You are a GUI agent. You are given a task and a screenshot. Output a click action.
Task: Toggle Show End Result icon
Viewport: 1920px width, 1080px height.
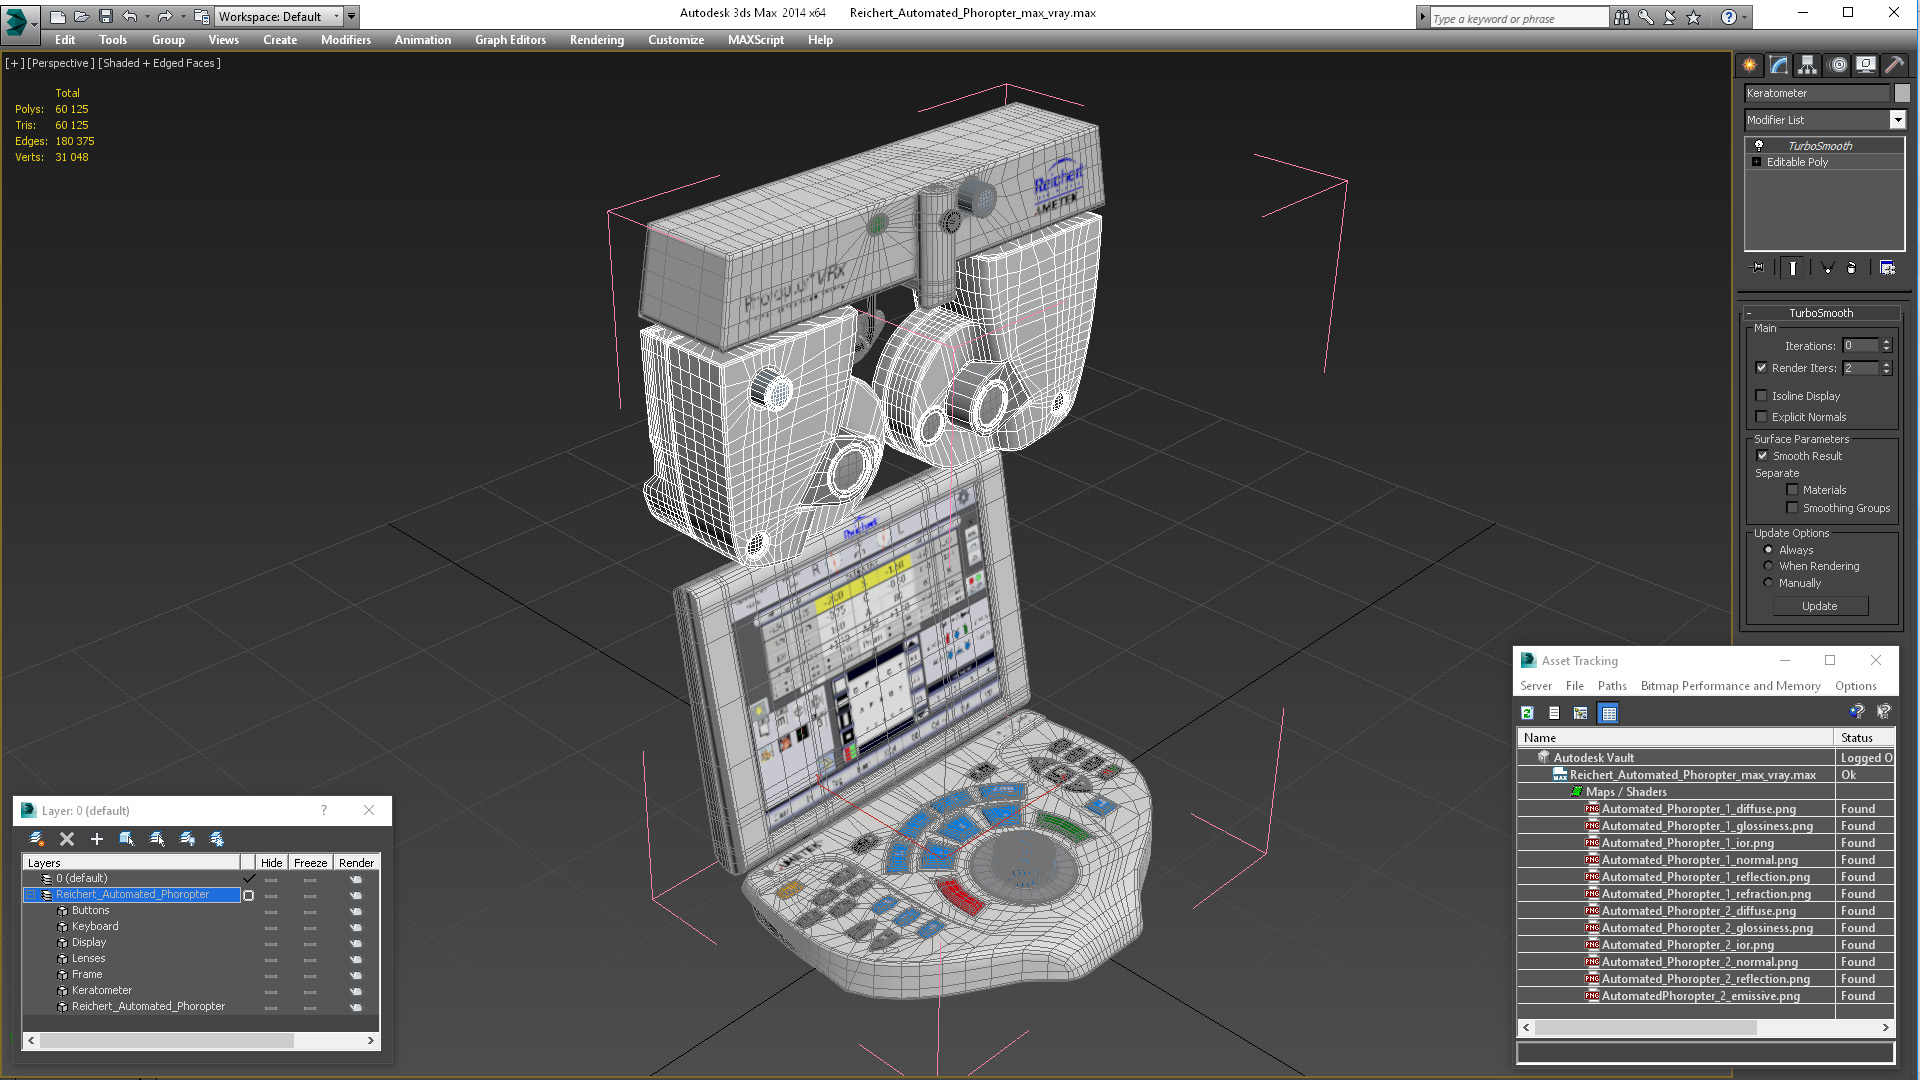pyautogui.click(x=1793, y=268)
